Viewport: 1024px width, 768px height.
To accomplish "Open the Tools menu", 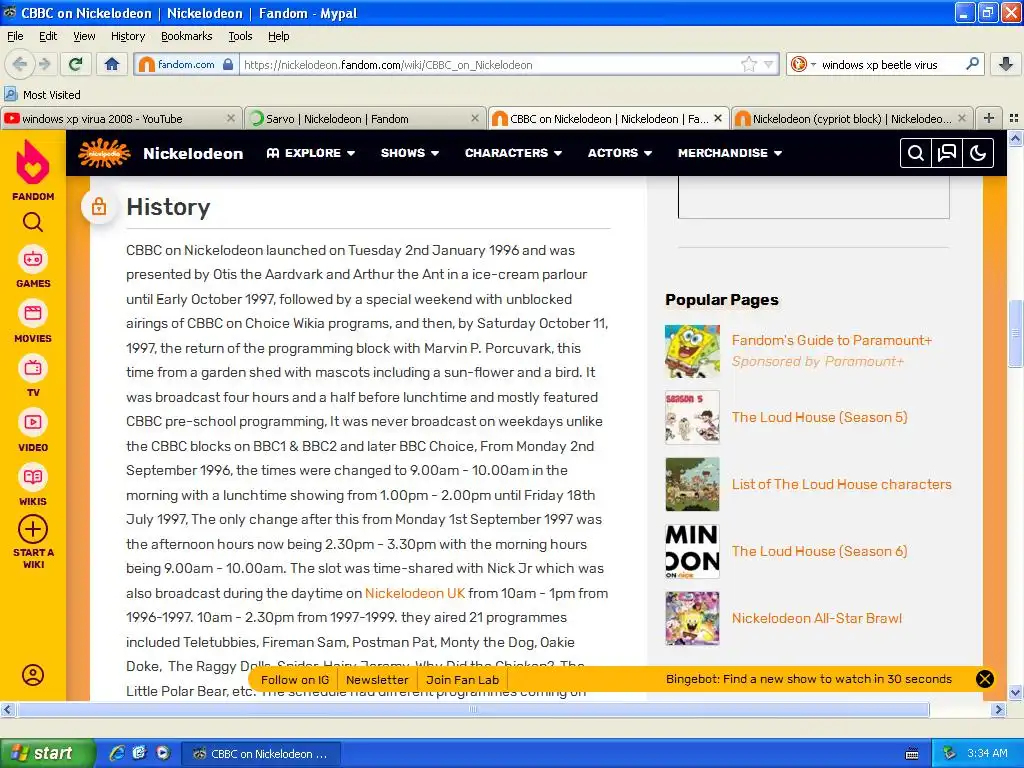I will (x=240, y=36).
